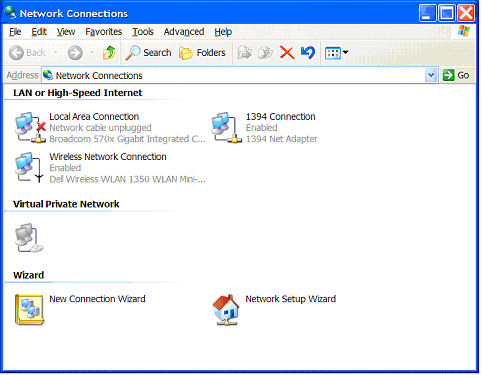Click the New Connection Wizard icon
The height and width of the screenshot is (375, 482).
[29, 309]
